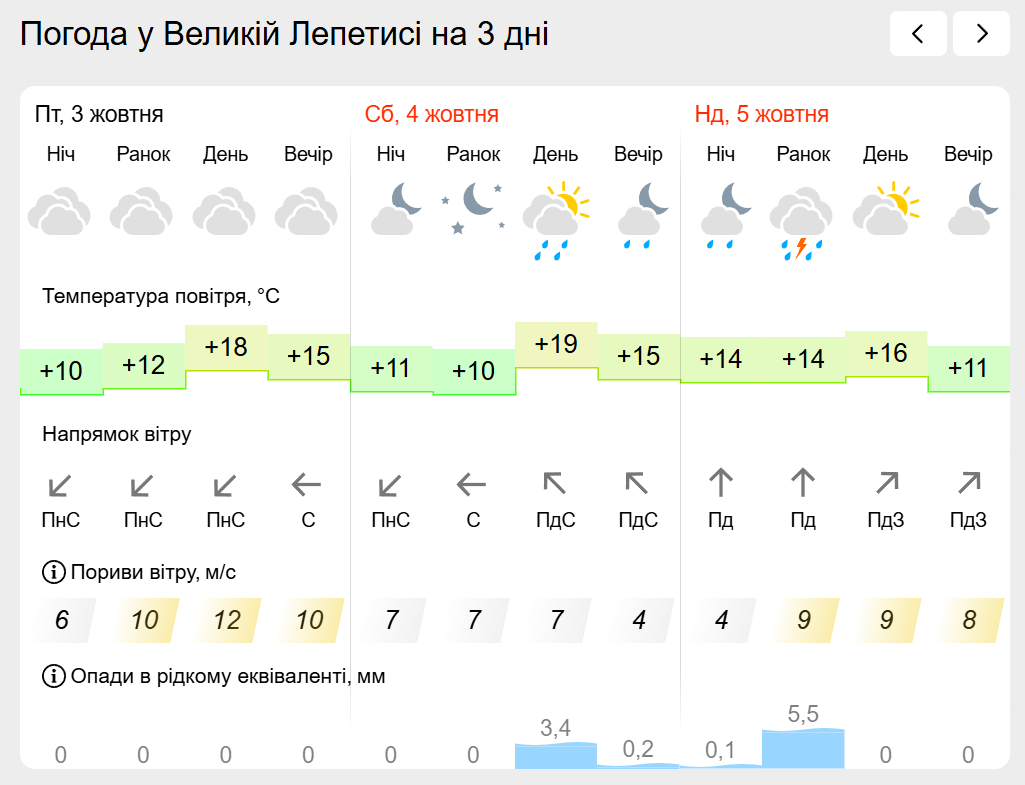
Task: Click the gust value 12 on Friday
Action: [226, 620]
